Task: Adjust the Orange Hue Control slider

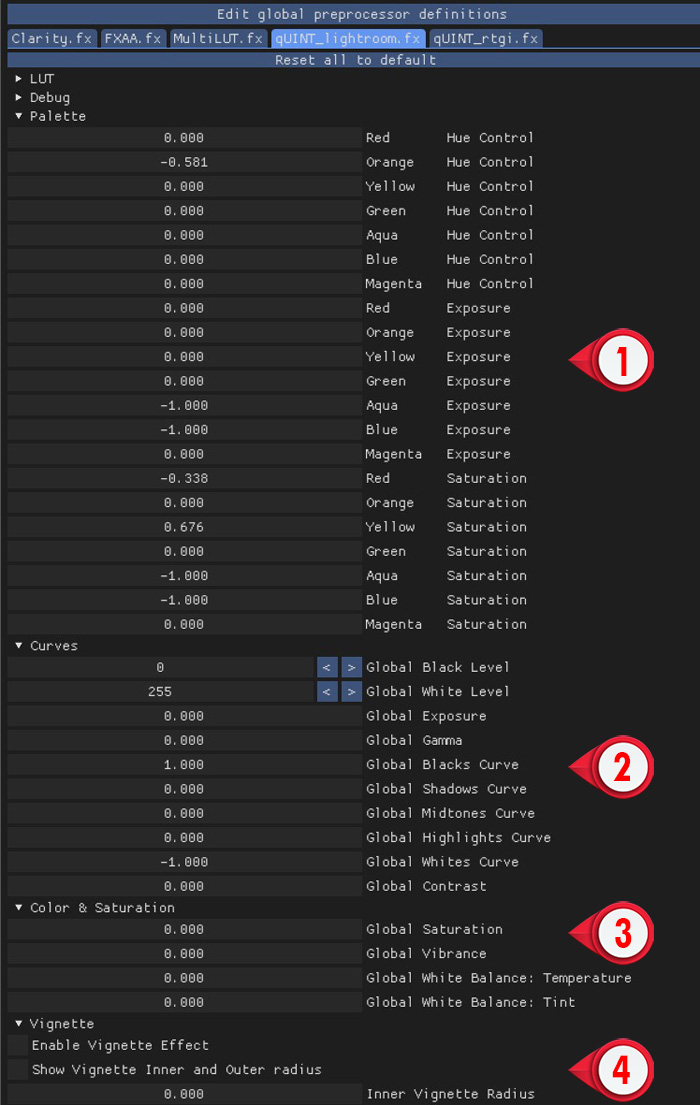Action: (x=185, y=161)
